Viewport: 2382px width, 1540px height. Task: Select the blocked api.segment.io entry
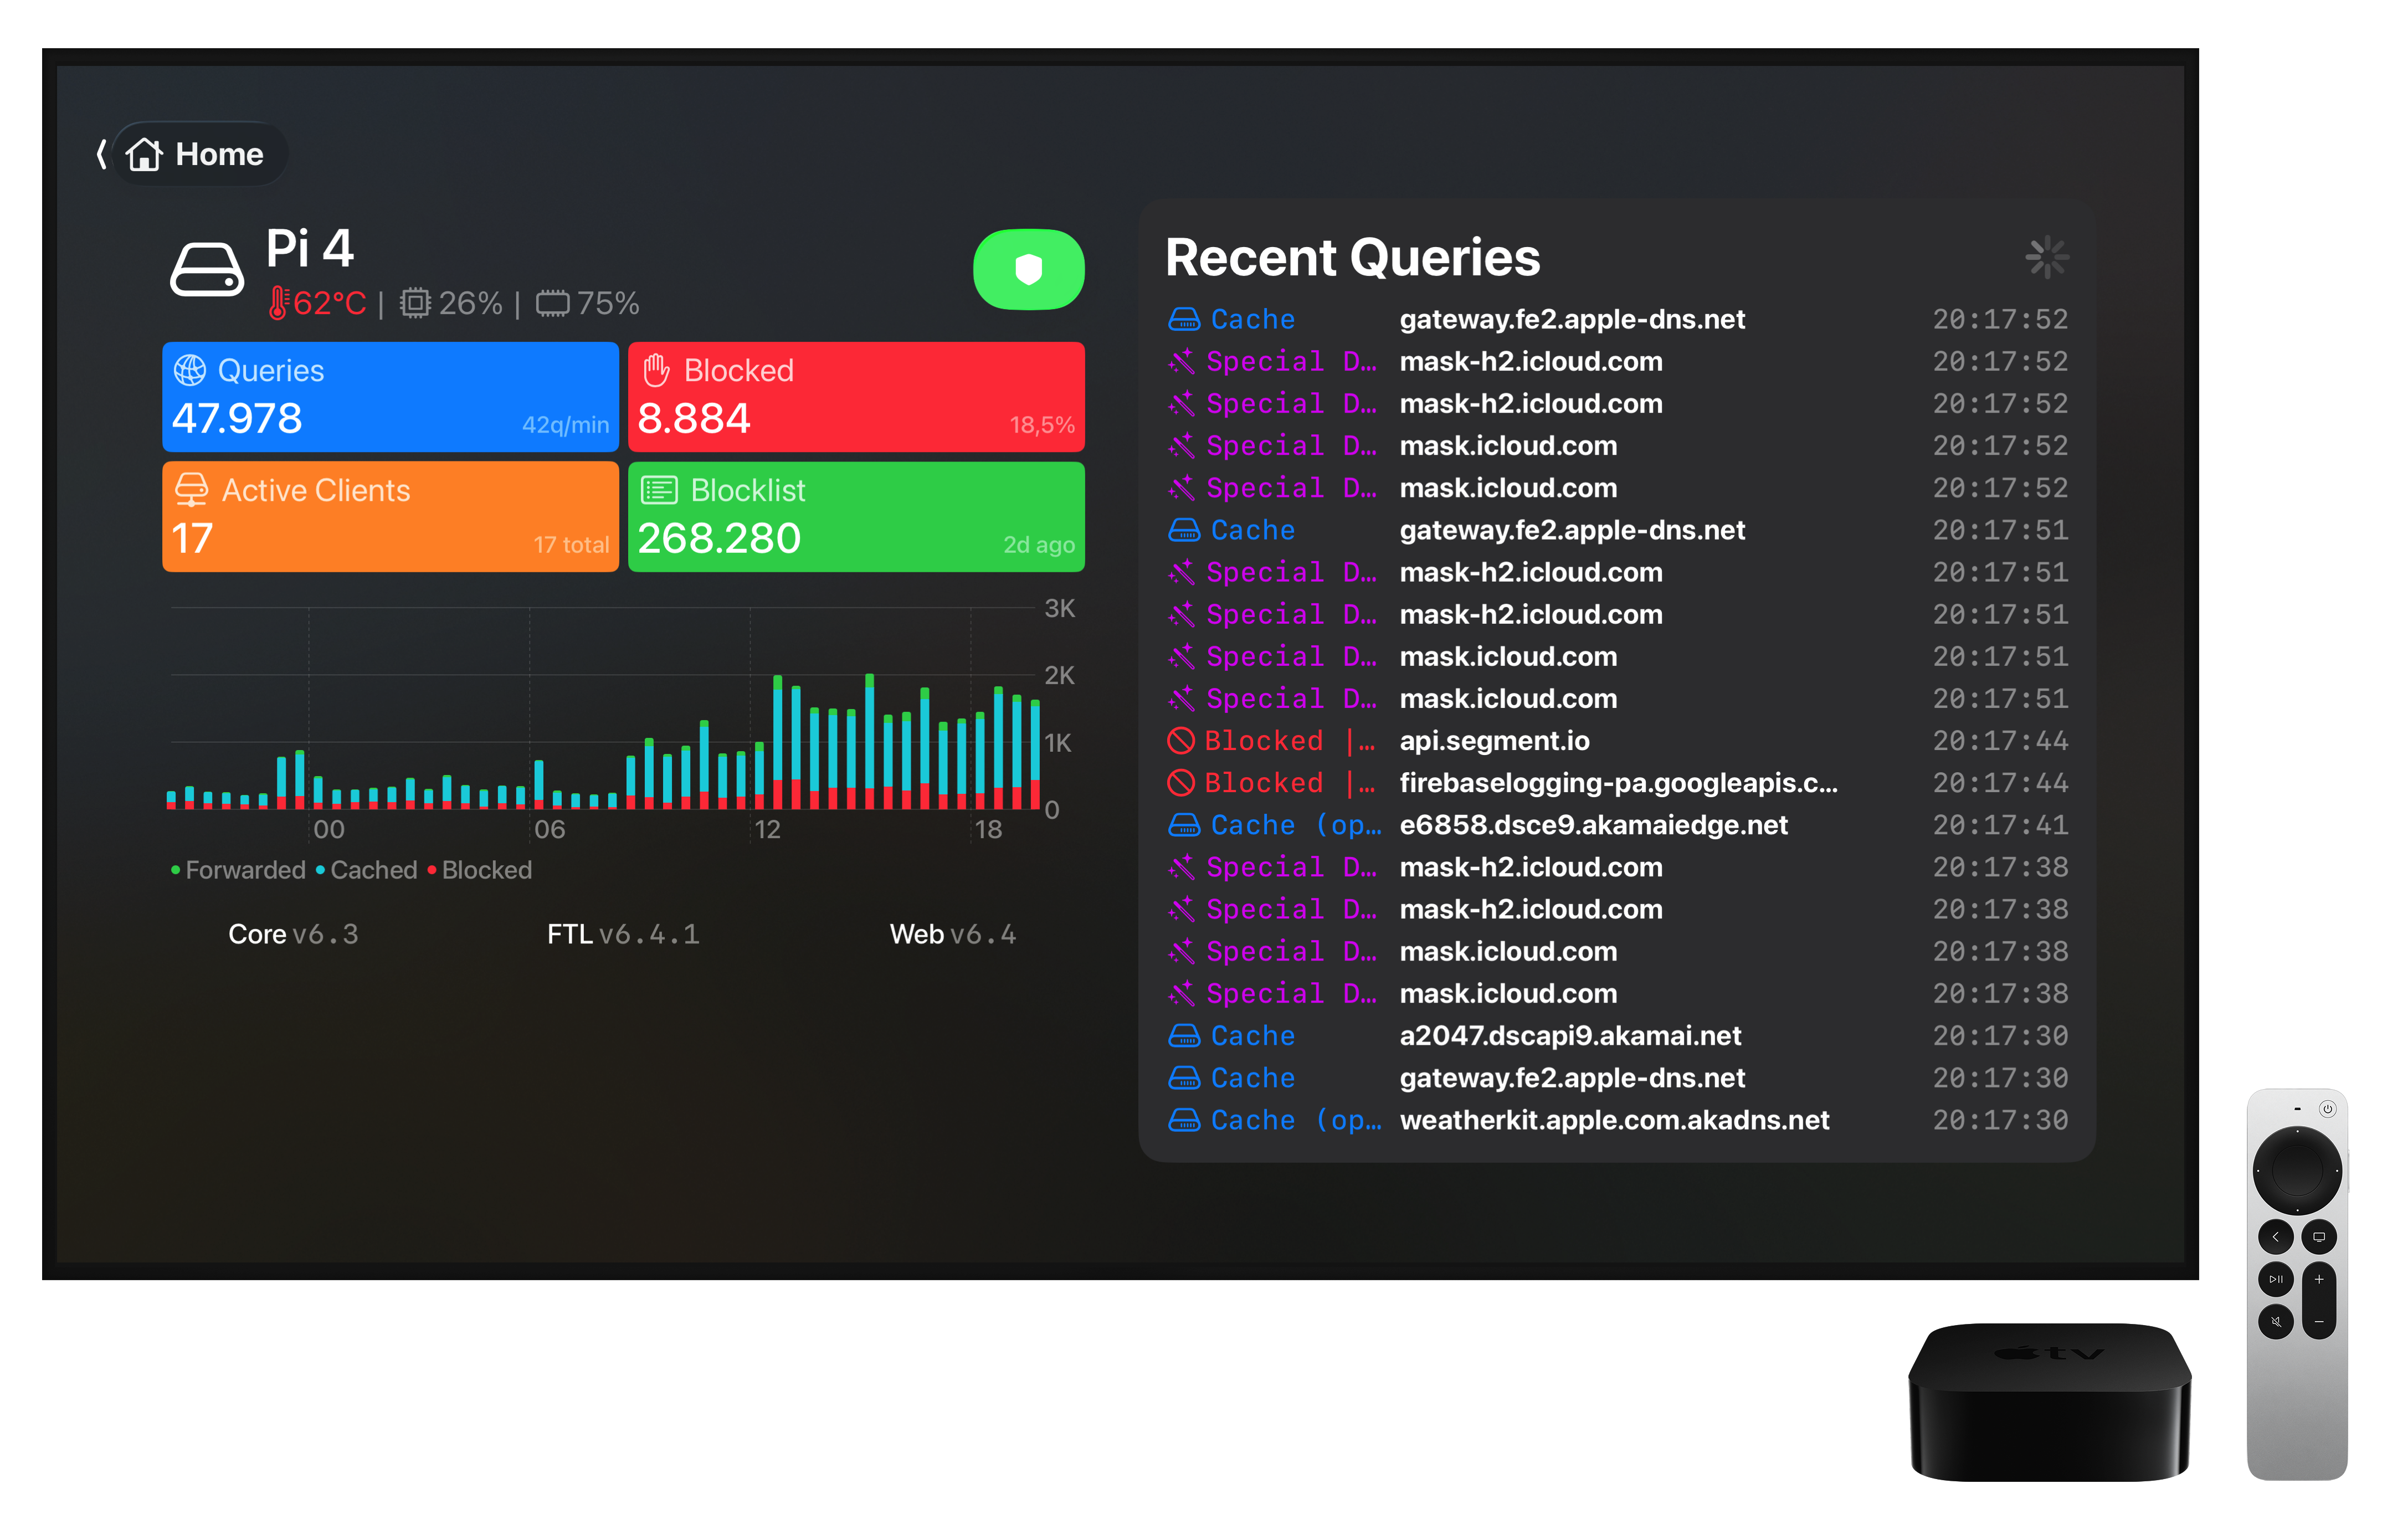point(1494,740)
